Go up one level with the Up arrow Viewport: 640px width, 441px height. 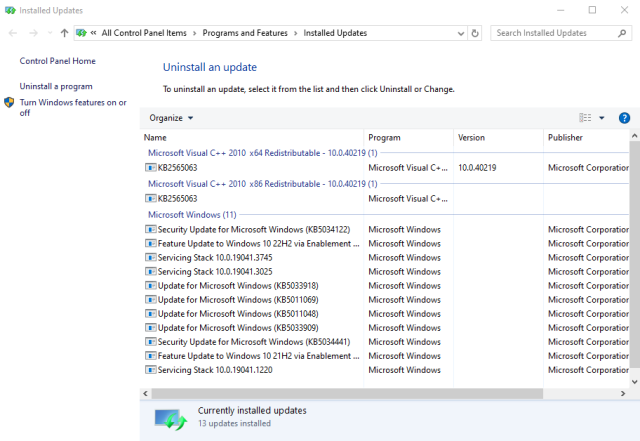(64, 33)
